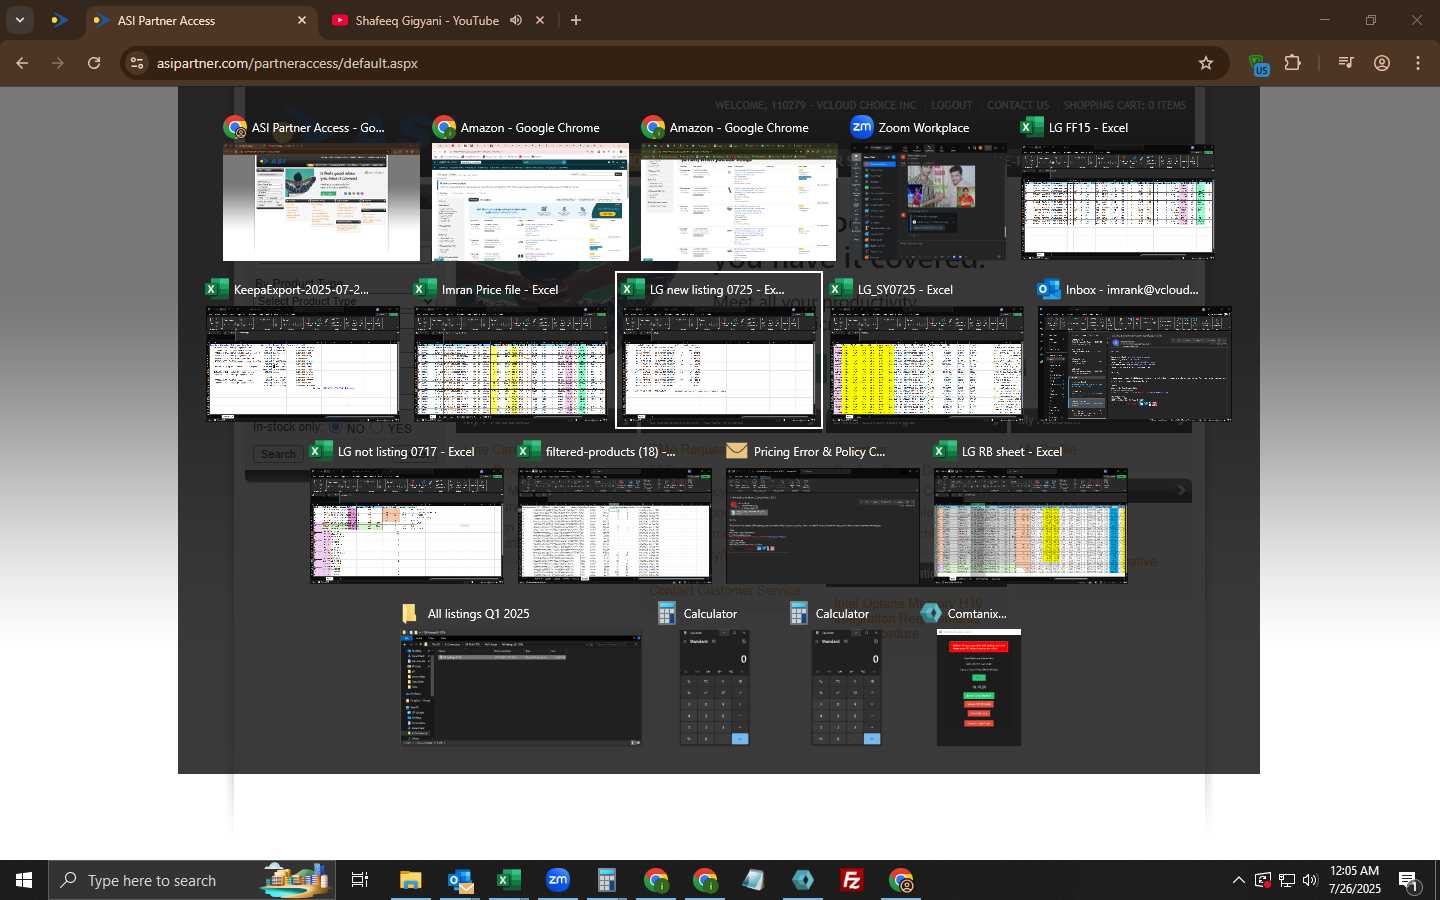
Task: Bookmark this page with the star icon
Action: [1206, 63]
